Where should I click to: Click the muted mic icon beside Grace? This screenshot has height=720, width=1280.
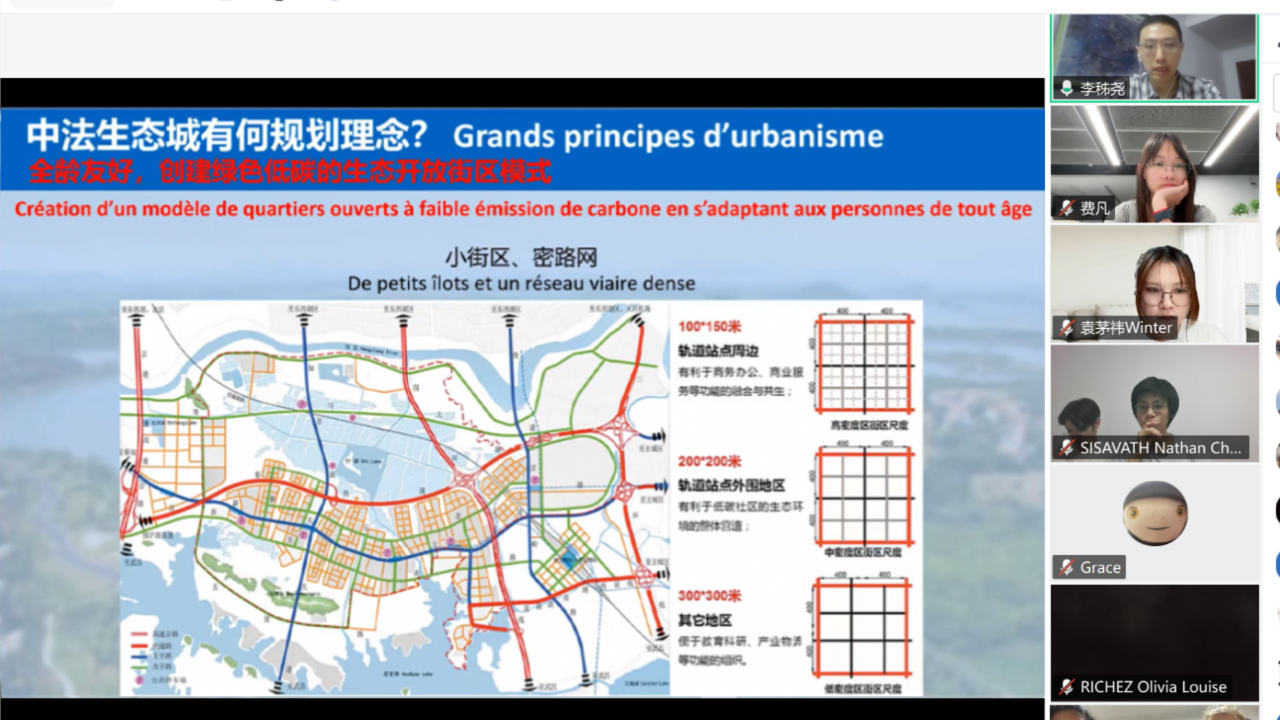tap(1067, 567)
